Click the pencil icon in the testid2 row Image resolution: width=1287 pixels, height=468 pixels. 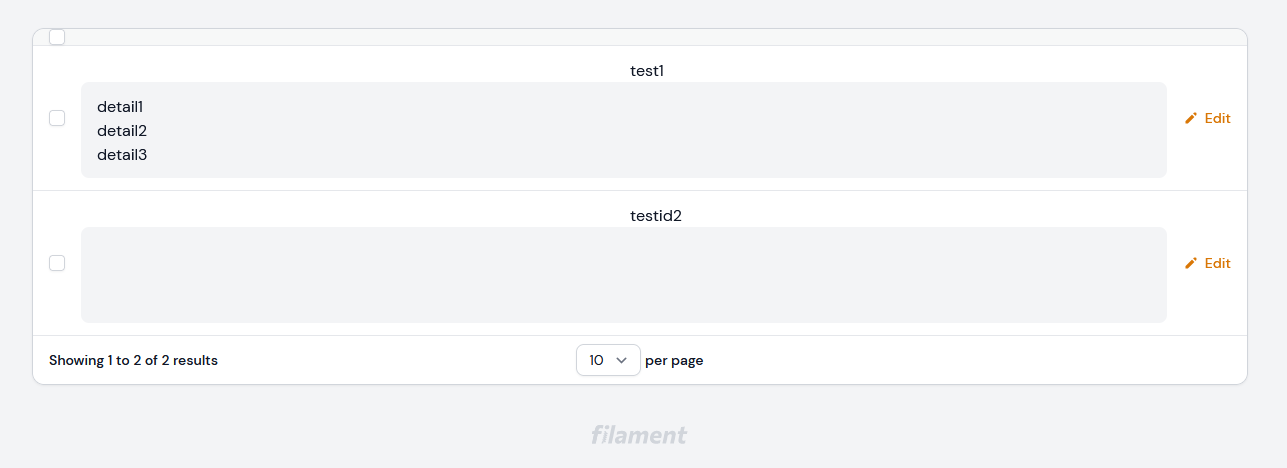[x=1191, y=263]
